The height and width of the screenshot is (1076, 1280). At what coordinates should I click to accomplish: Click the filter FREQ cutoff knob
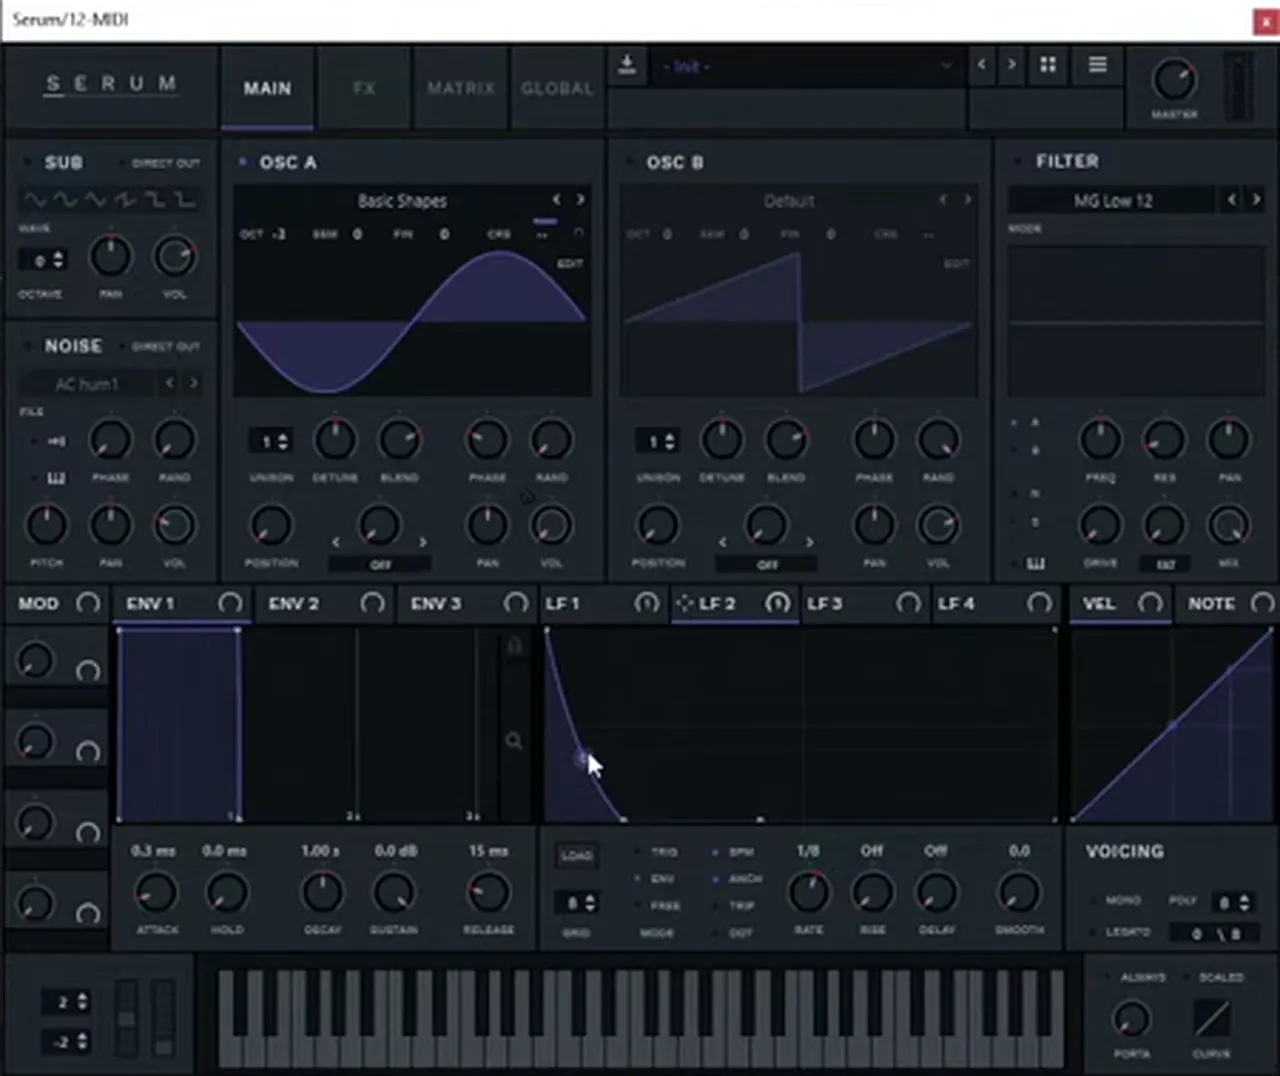[x=1100, y=439]
